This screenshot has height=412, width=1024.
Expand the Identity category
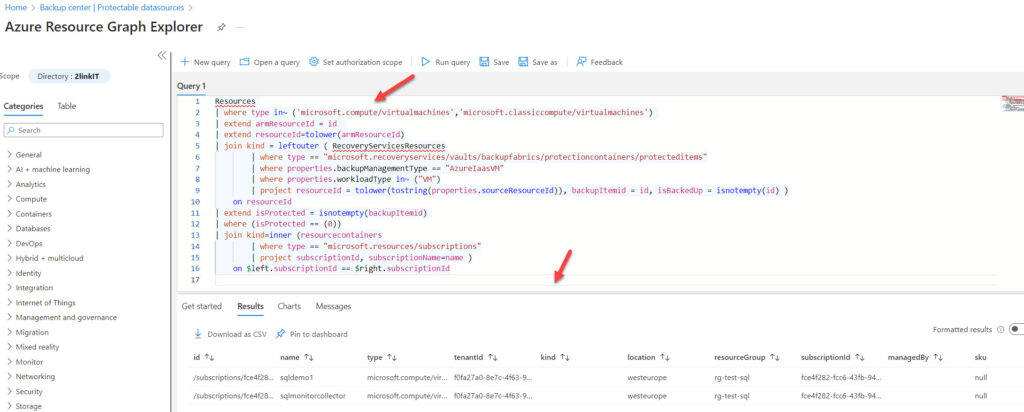point(9,273)
